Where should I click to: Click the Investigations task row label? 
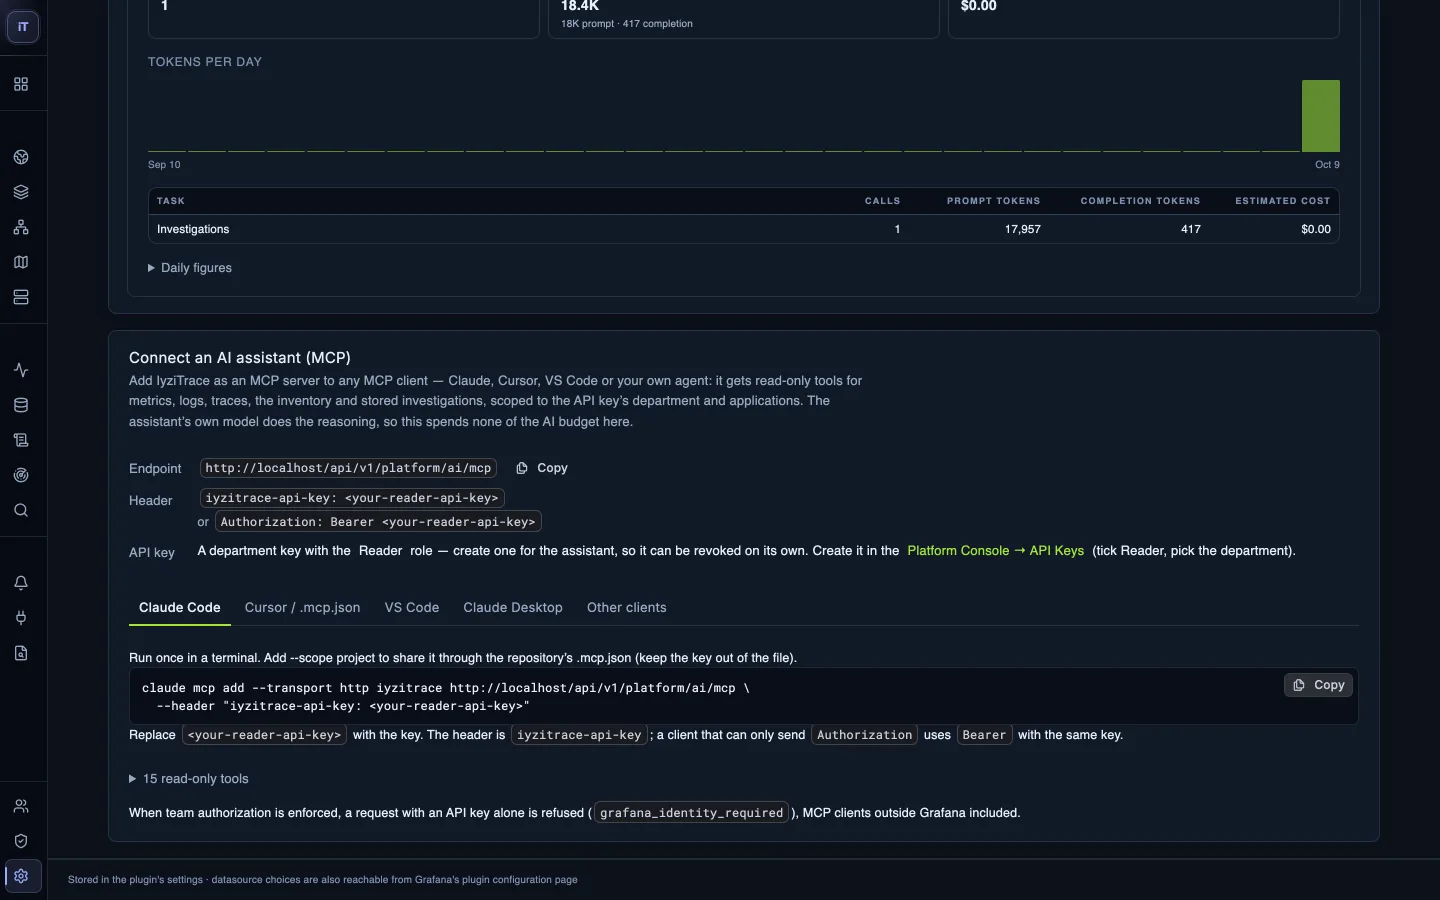[x=193, y=229]
